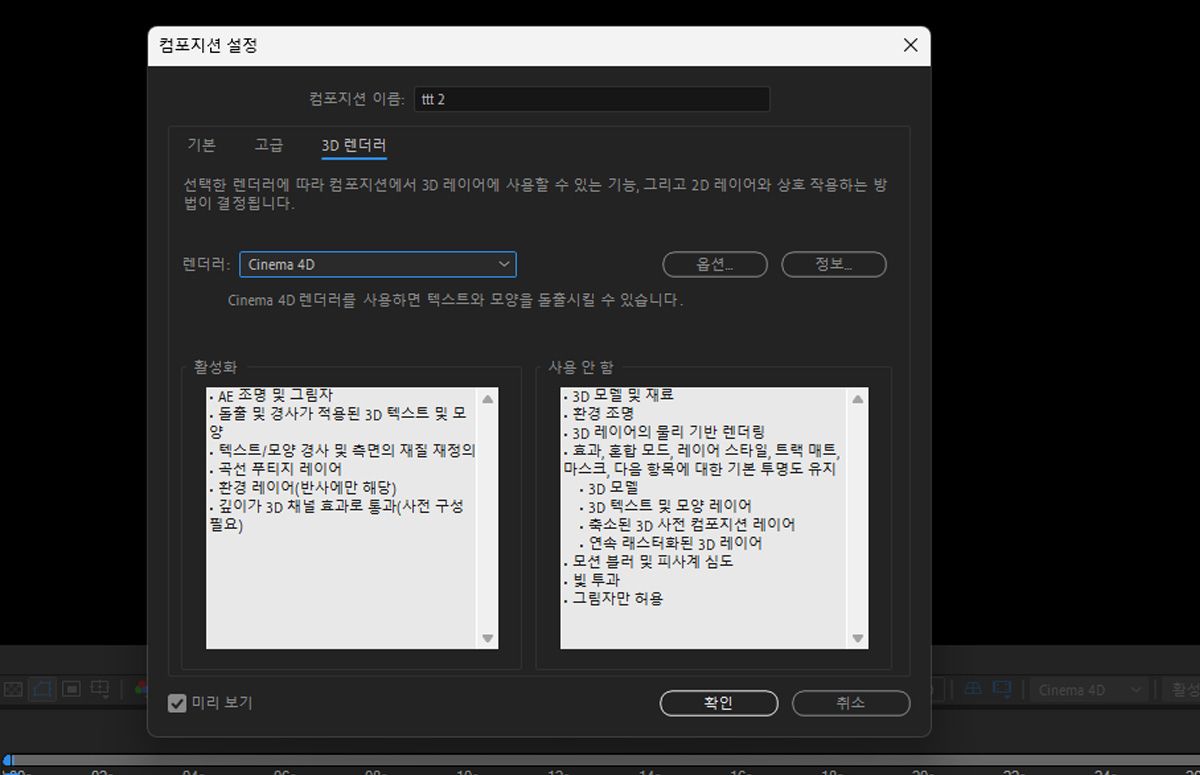Open the 렌더러 Cinema 4D dropdown
The image size is (1200, 775).
378,264
